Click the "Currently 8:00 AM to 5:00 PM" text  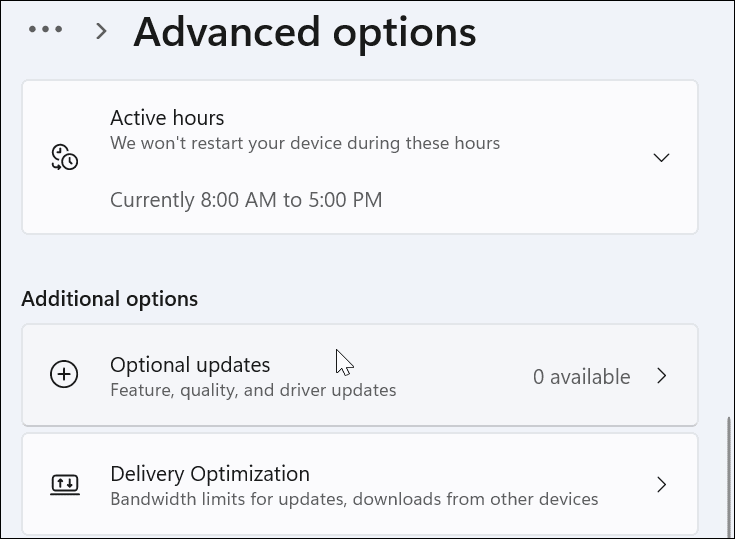[246, 200]
